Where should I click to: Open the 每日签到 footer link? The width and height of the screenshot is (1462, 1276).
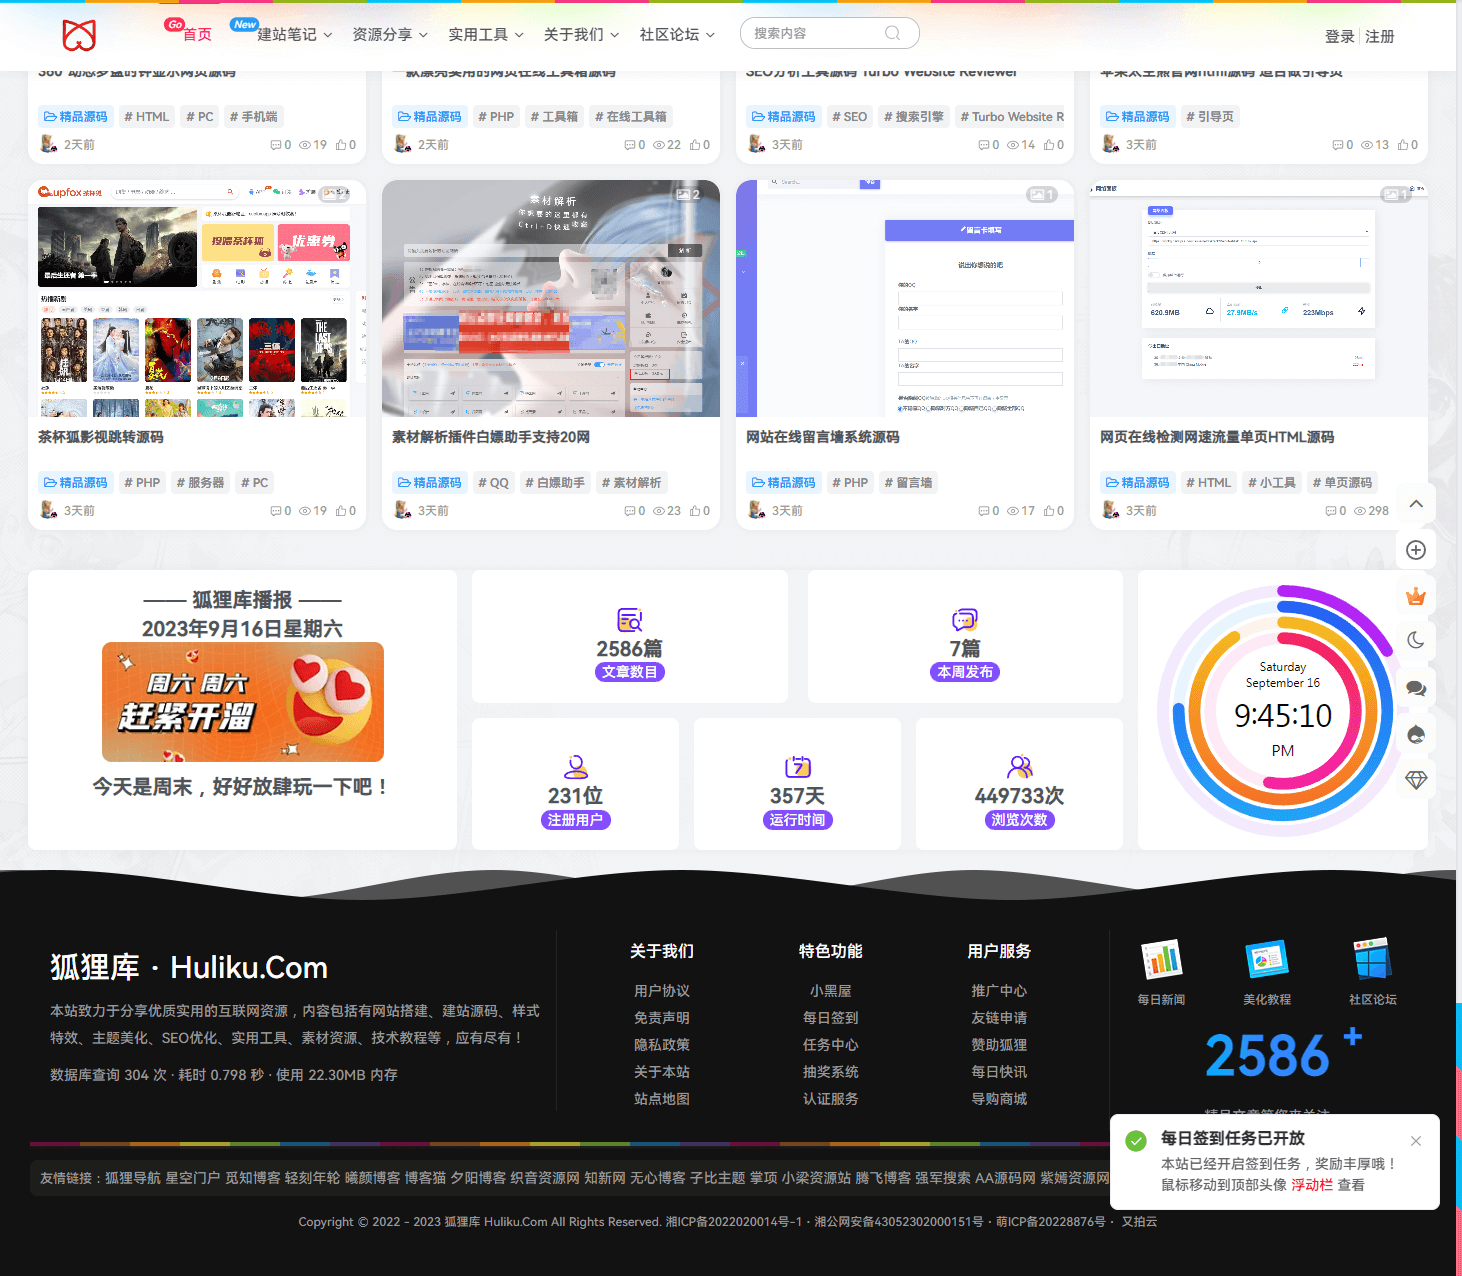coord(830,1018)
